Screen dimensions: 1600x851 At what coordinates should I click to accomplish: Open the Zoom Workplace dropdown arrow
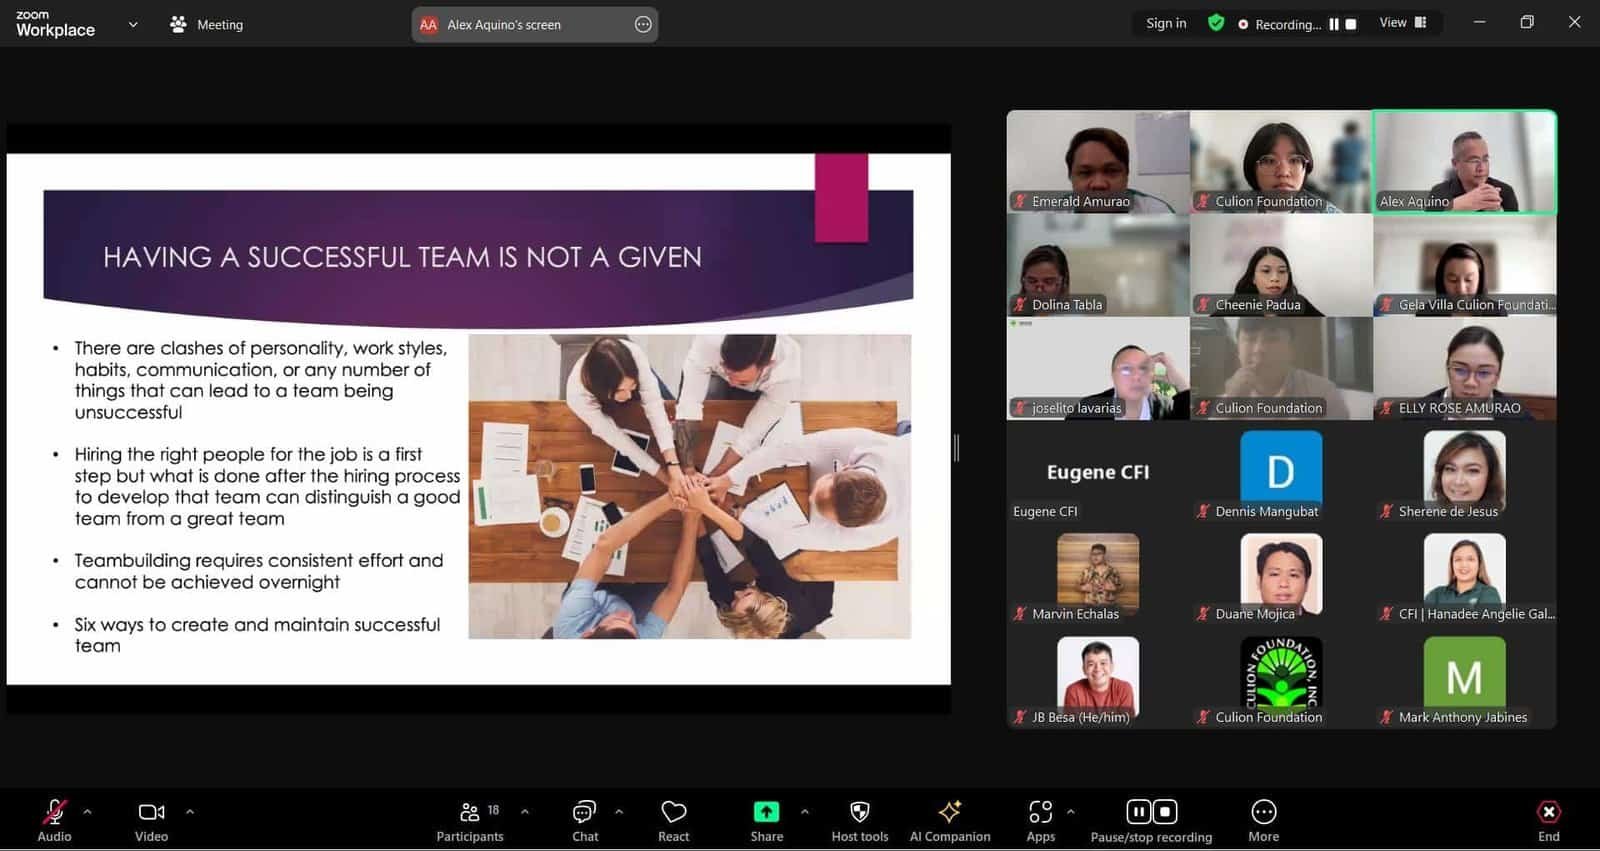point(133,25)
